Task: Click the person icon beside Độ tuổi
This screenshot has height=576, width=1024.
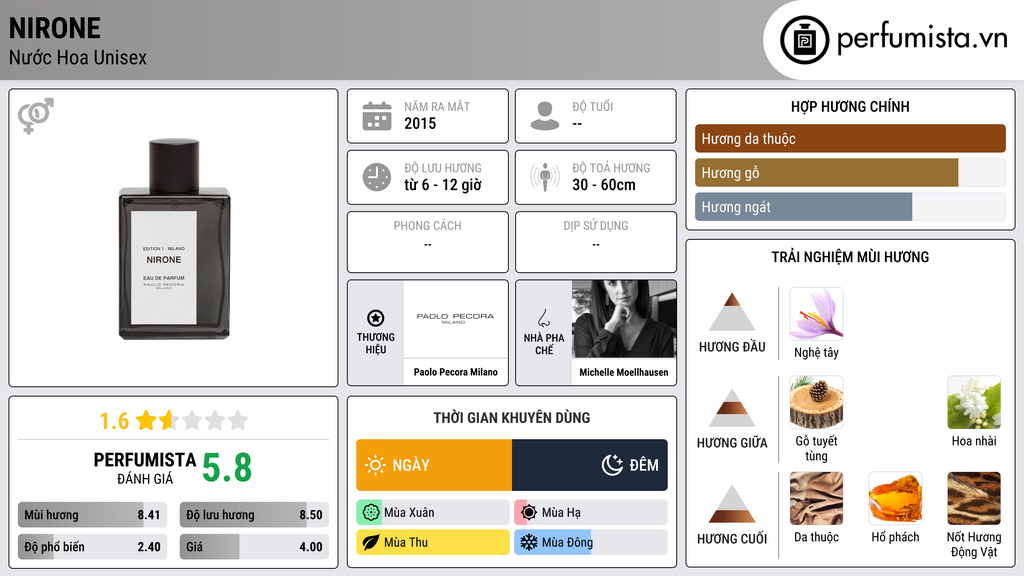Action: [545, 116]
